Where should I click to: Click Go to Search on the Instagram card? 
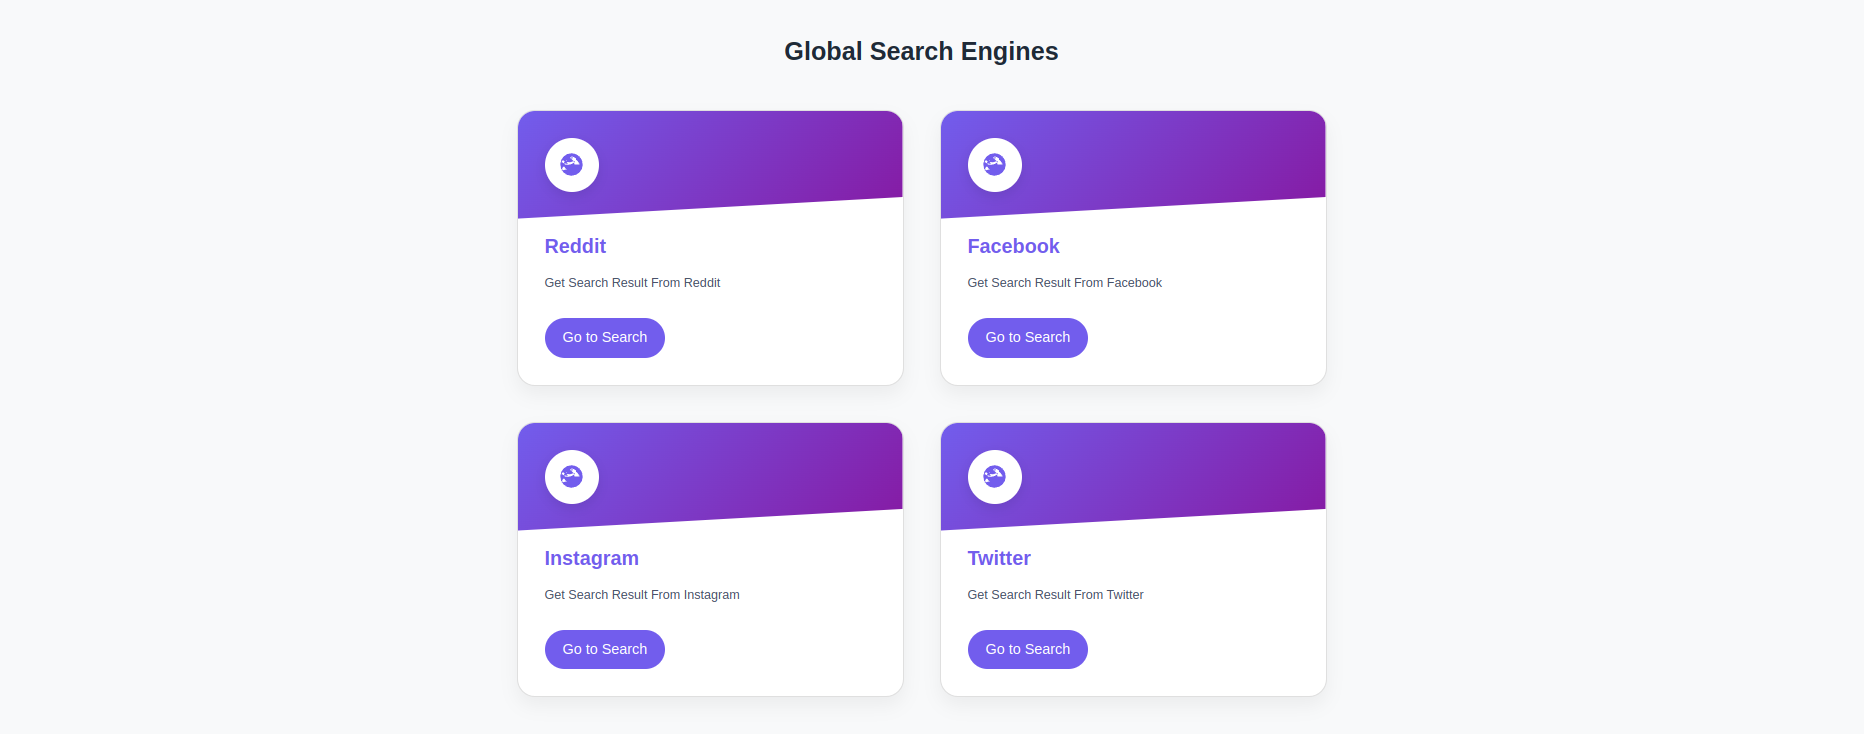[x=604, y=649]
